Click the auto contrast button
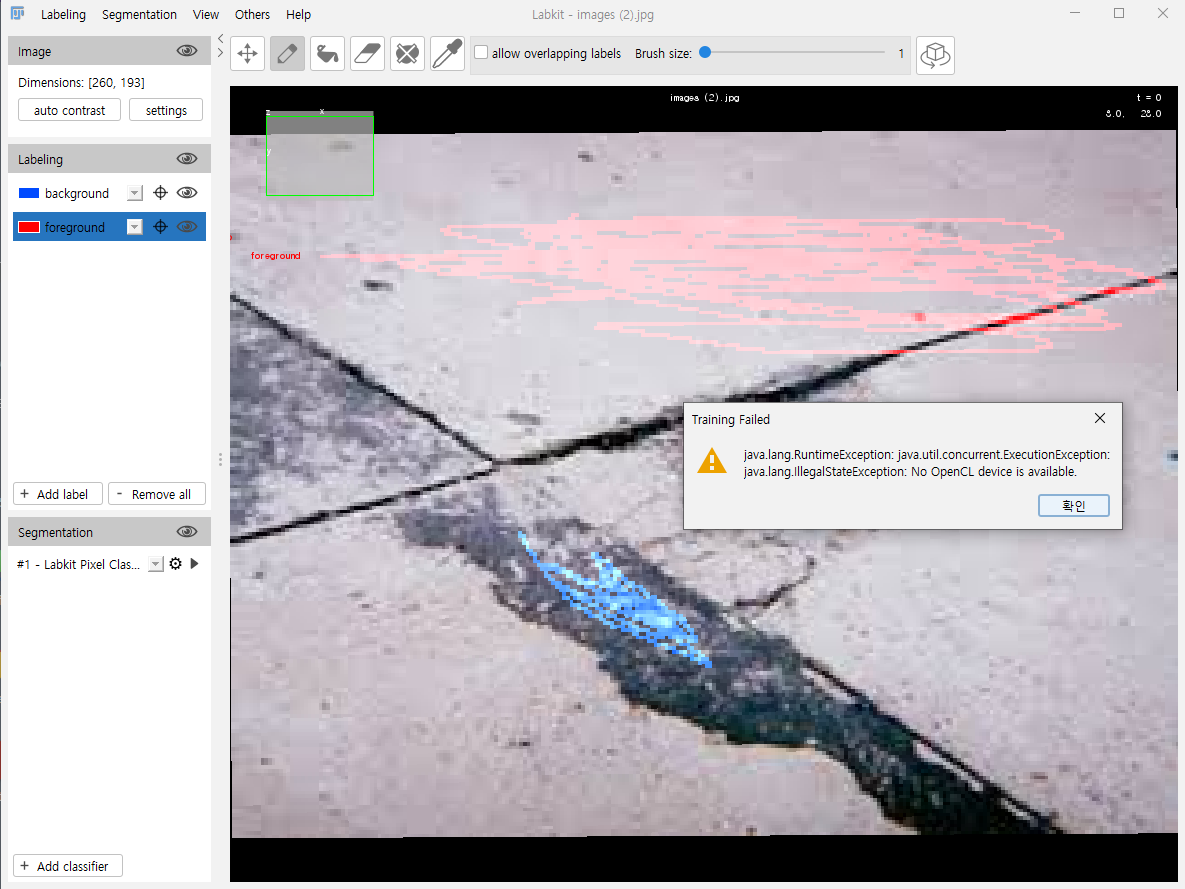The image size is (1185, 889). (69, 109)
